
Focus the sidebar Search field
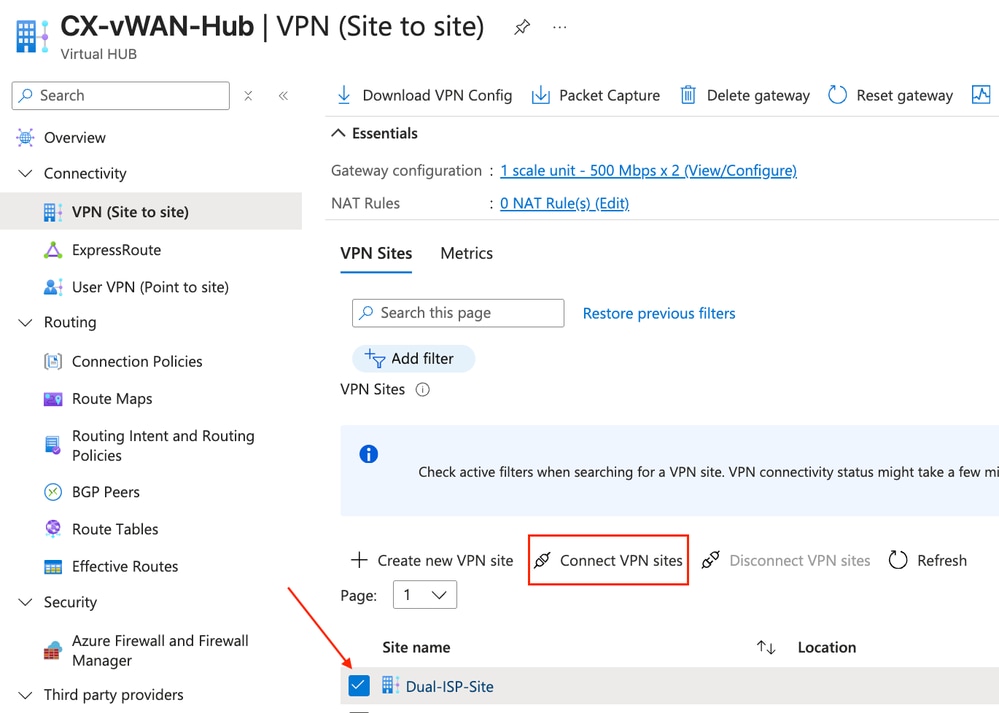coord(120,96)
